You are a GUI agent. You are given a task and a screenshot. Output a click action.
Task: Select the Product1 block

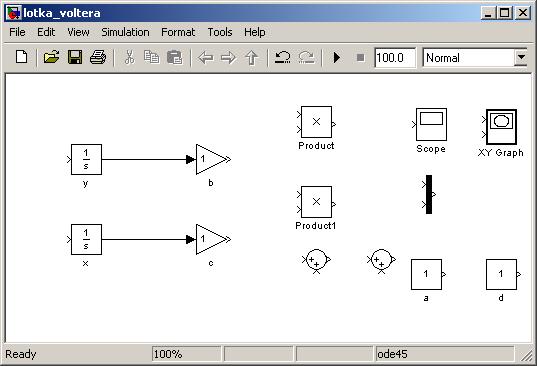(316, 202)
